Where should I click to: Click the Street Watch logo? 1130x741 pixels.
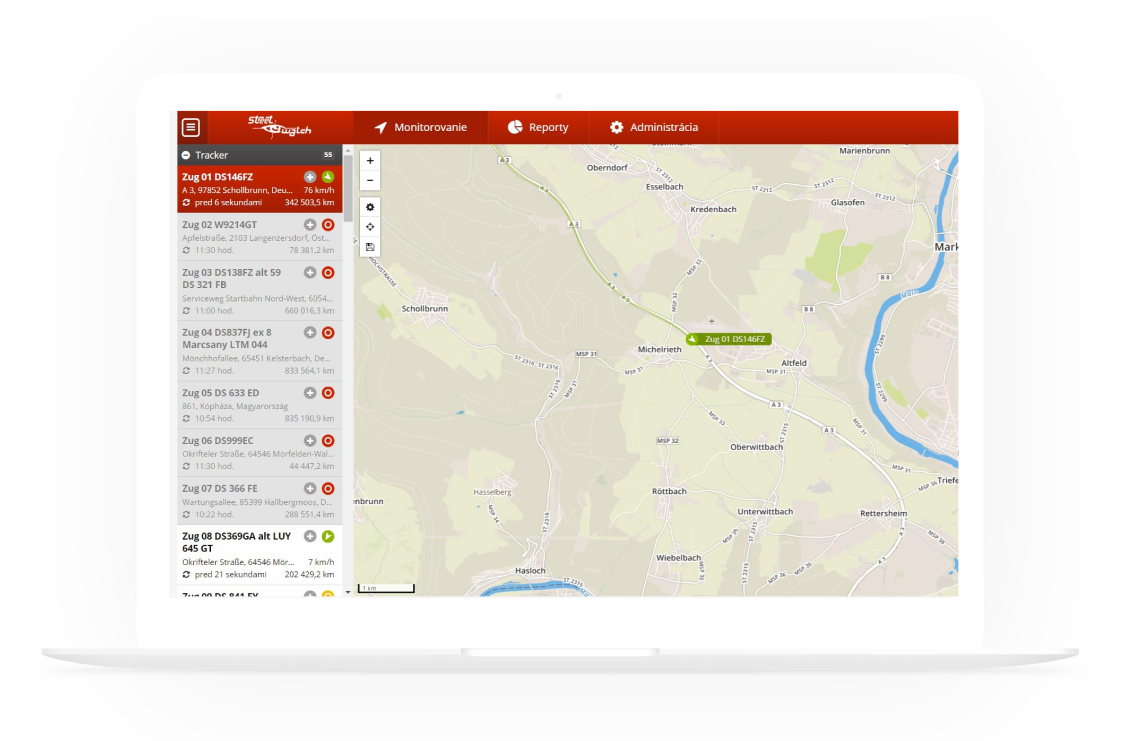click(x=280, y=126)
